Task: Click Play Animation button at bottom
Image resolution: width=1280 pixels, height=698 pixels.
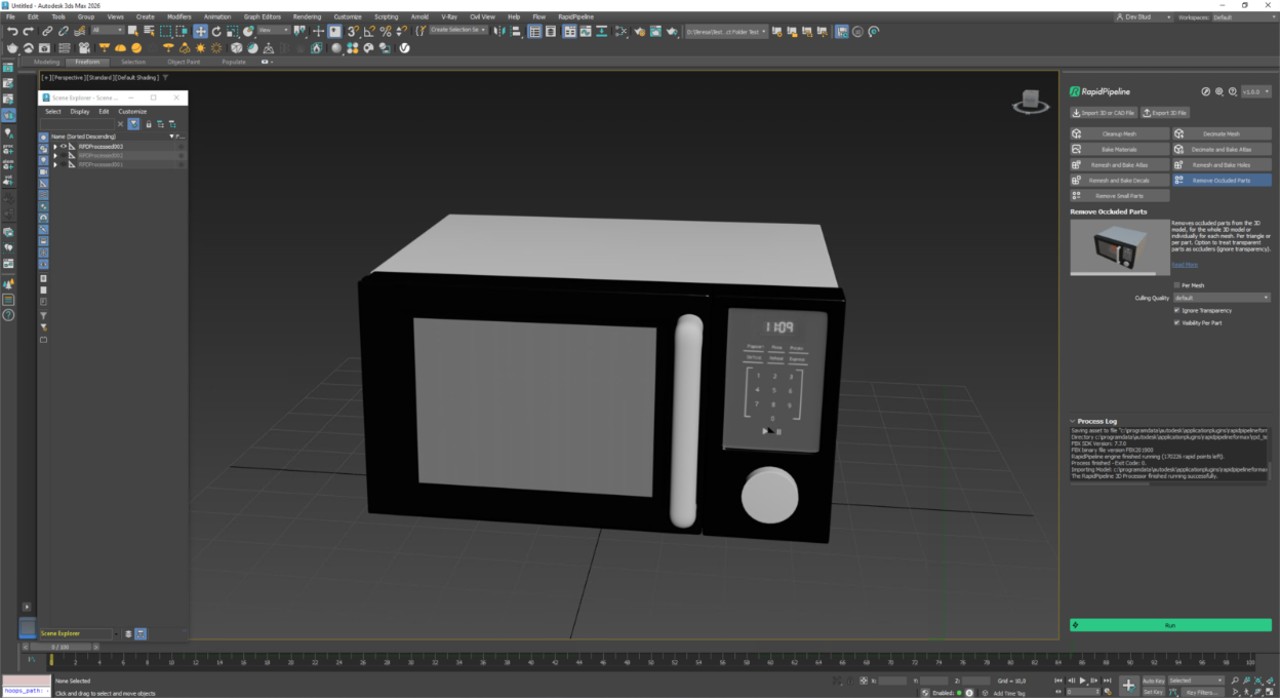Action: [x=1082, y=680]
